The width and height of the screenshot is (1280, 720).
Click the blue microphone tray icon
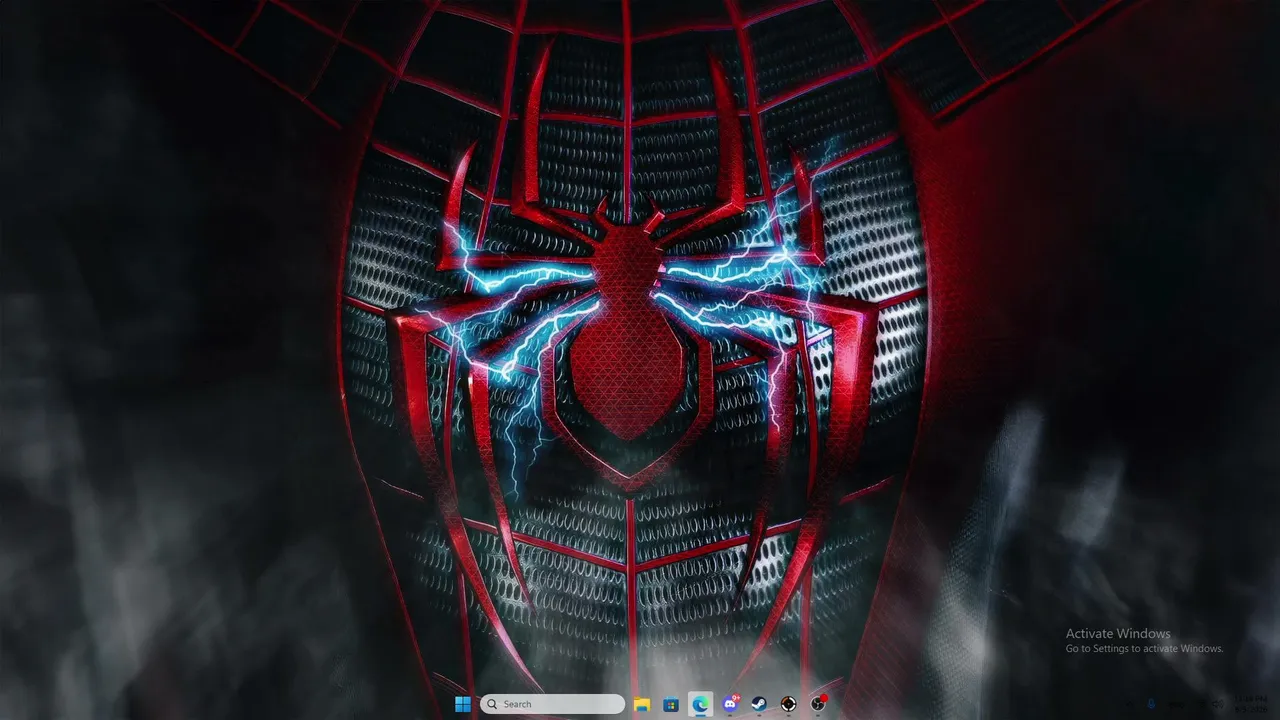pos(1153,704)
